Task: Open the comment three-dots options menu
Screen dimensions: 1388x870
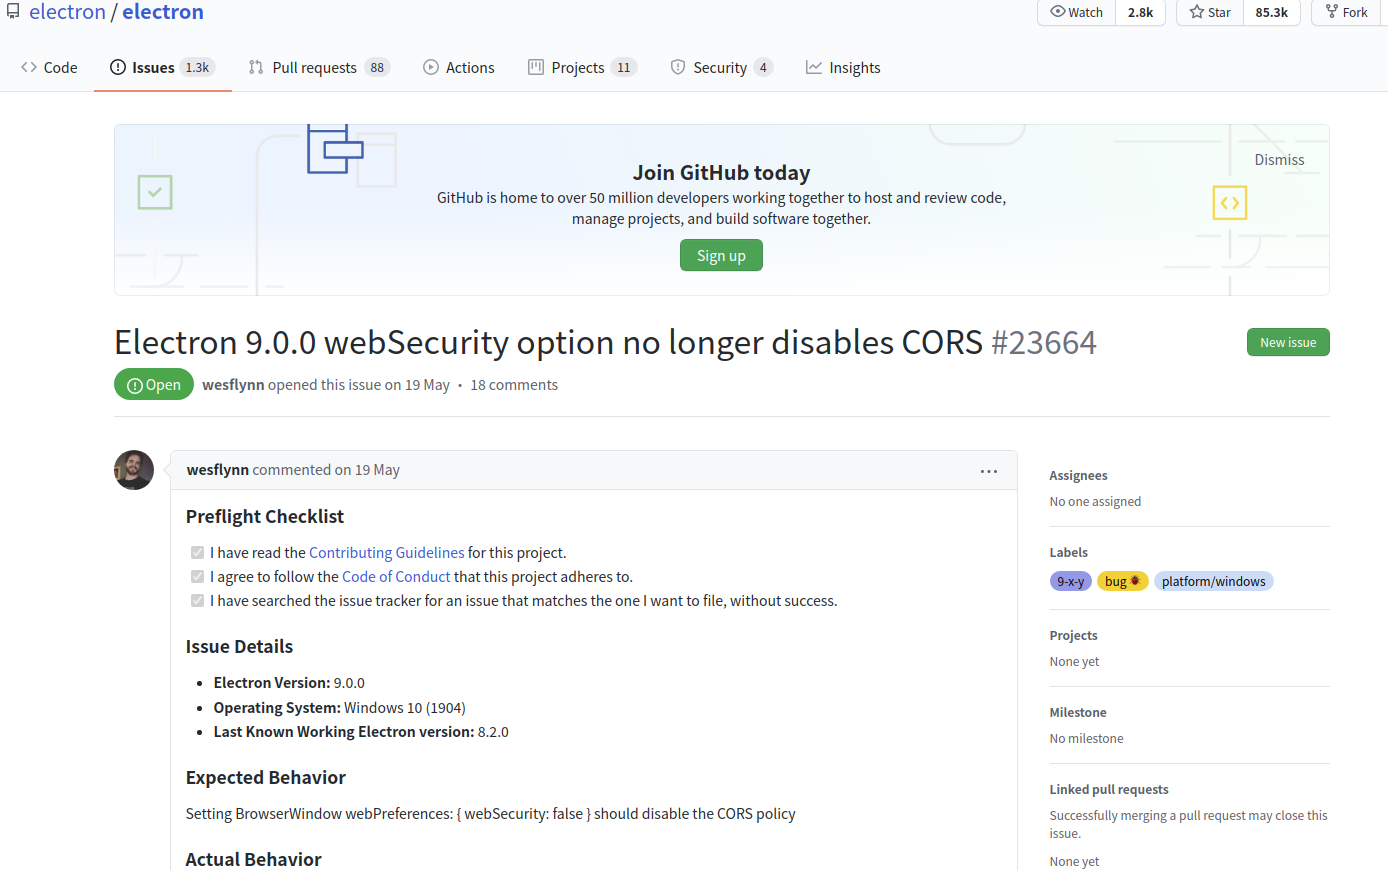Action: click(989, 471)
